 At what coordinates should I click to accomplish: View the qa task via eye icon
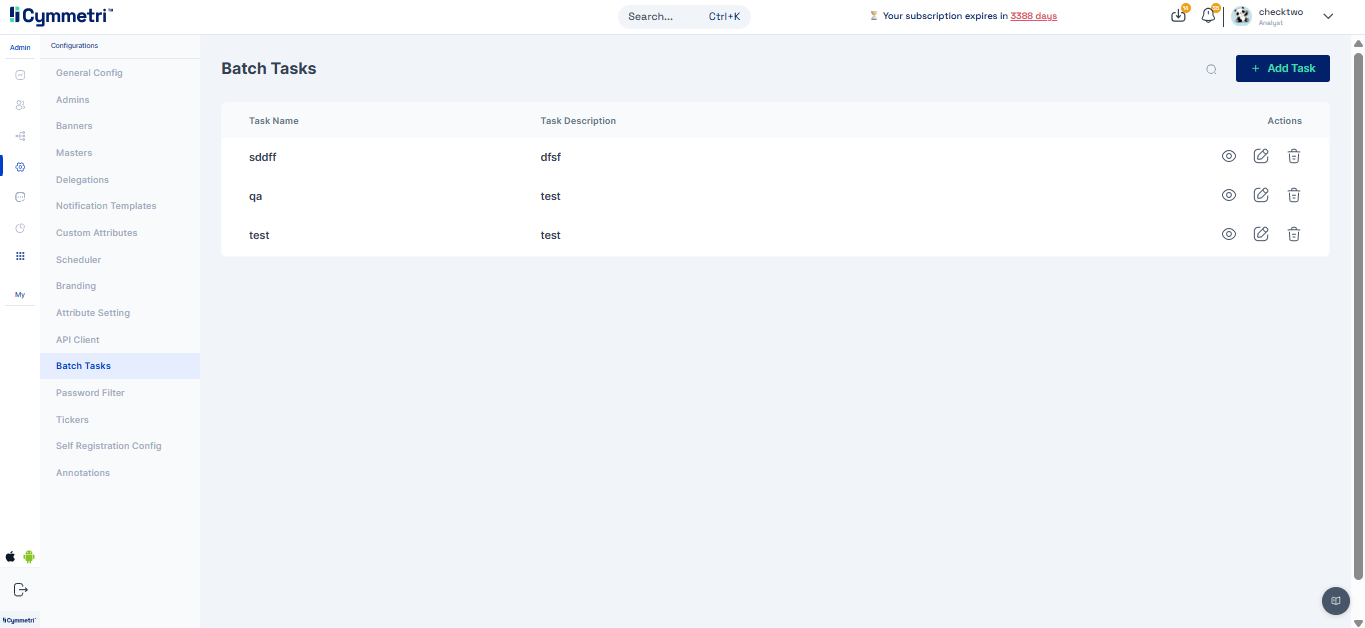[x=1229, y=195]
